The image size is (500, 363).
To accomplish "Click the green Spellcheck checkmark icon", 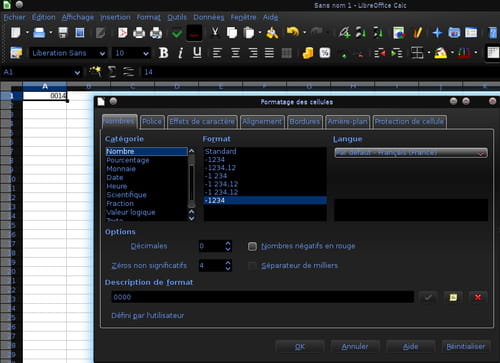I will click(x=177, y=33).
